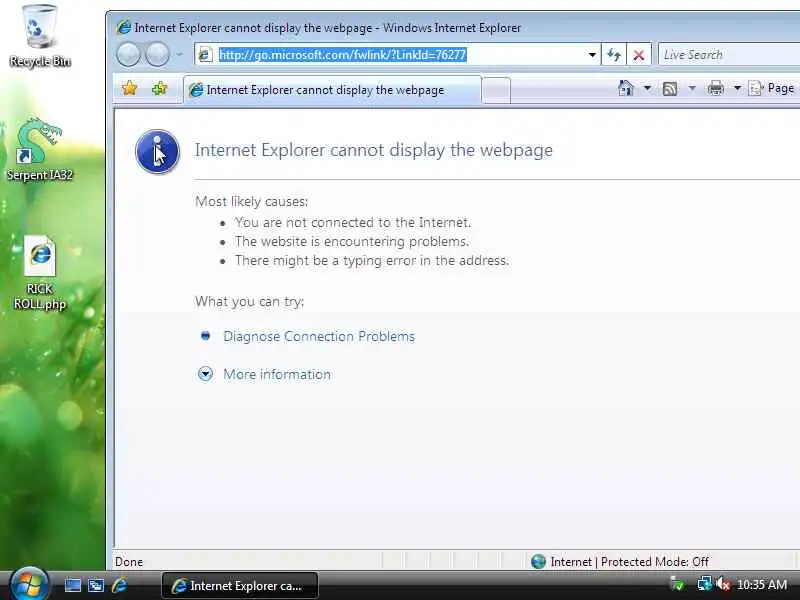
Task: Click 'There might be a typing error' line
Action: (371, 261)
